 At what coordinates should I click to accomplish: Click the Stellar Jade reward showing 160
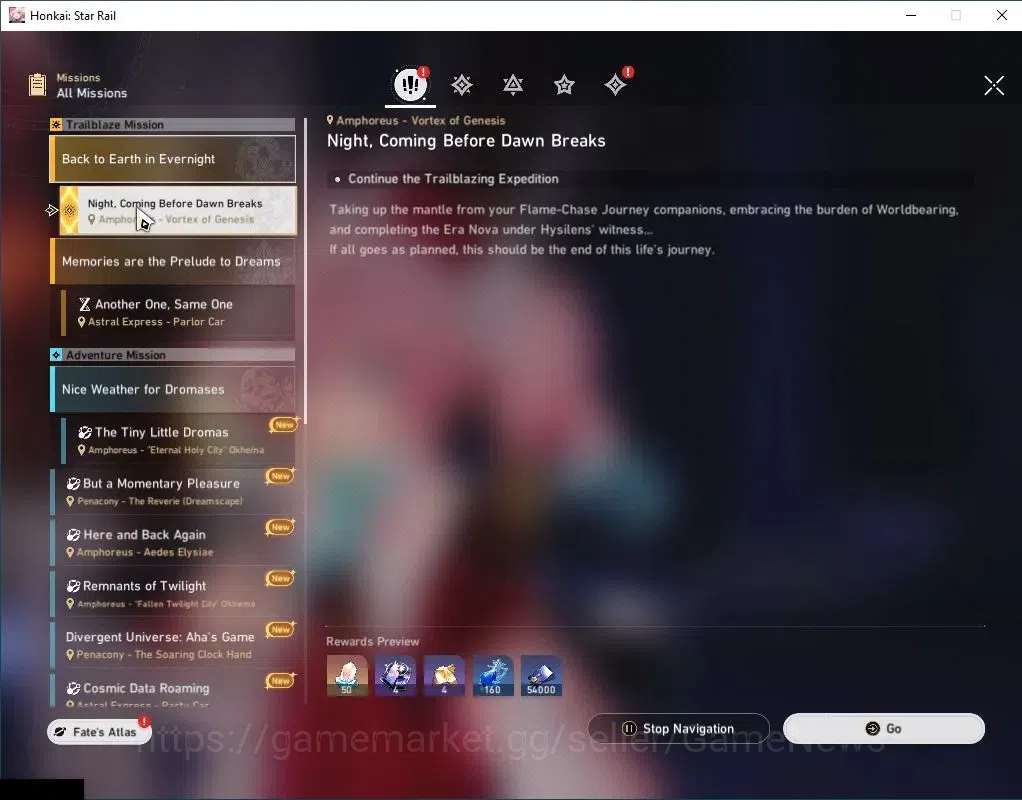tap(493, 676)
